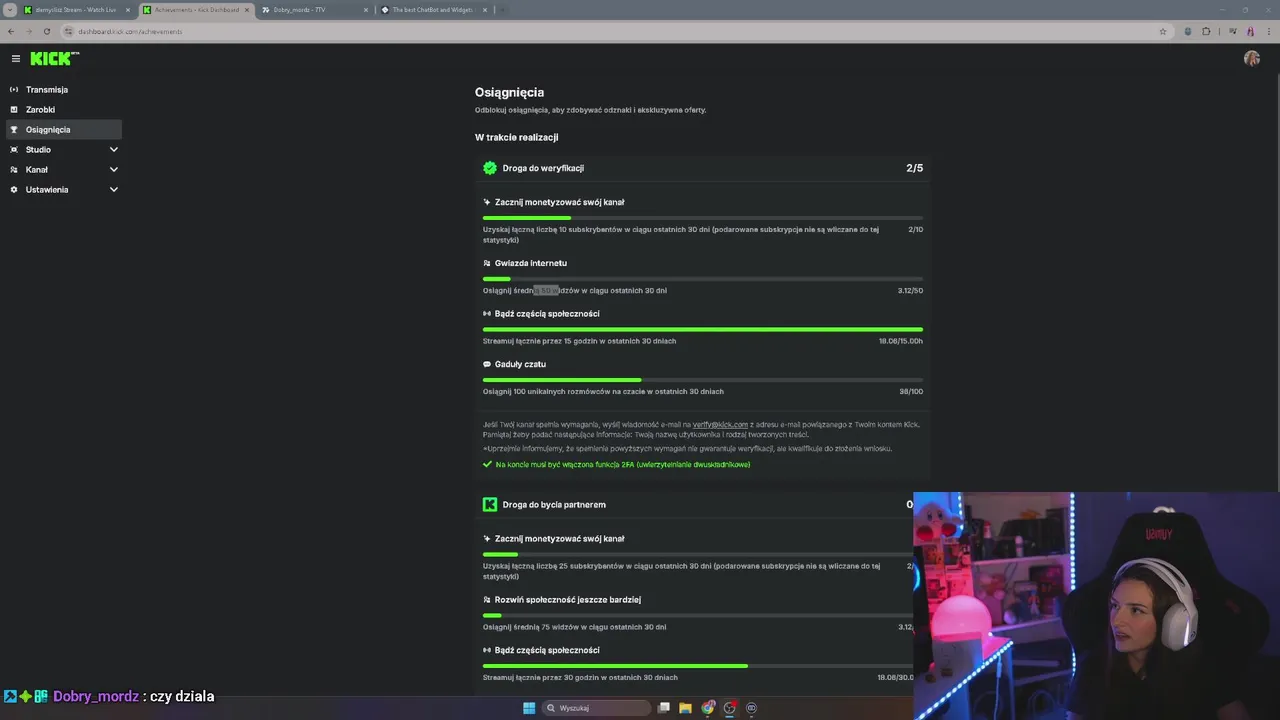Open the Zarobki sidebar item
Image resolution: width=1280 pixels, height=720 pixels.
click(x=64, y=109)
